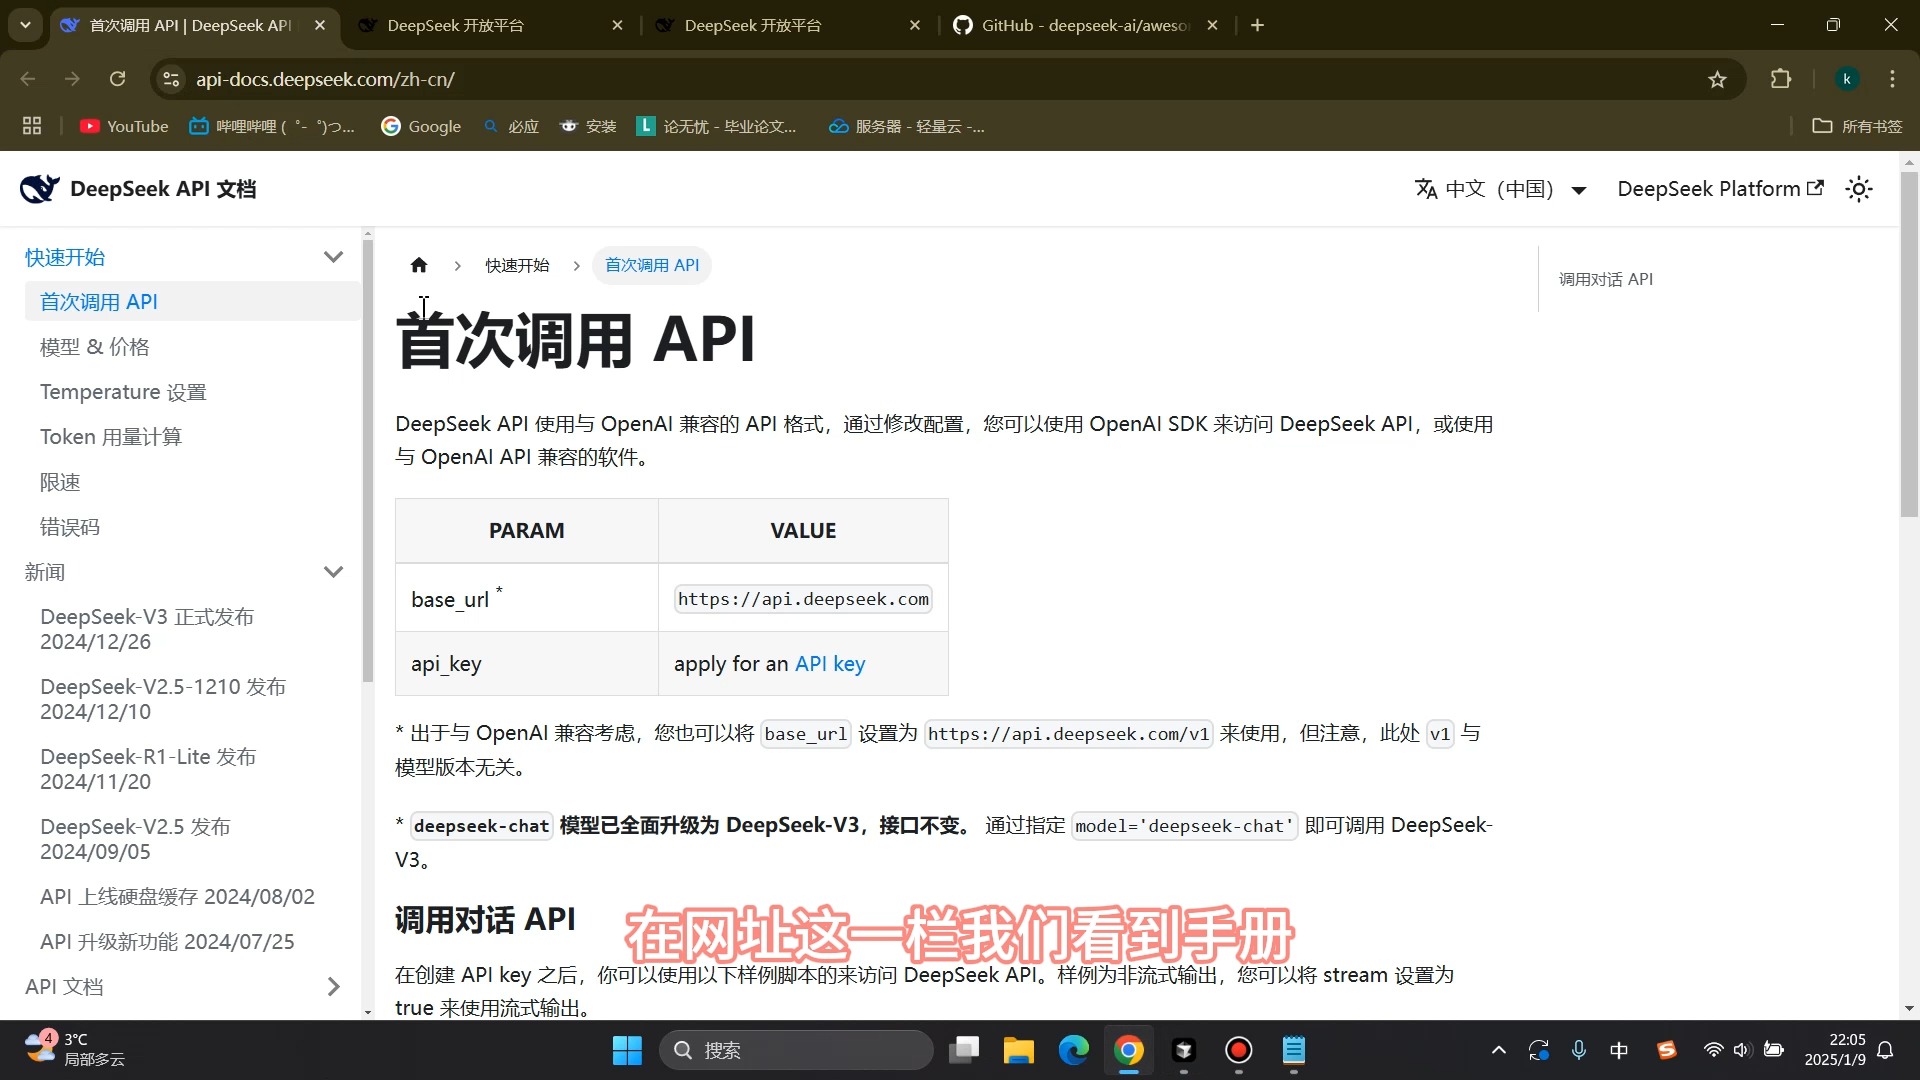Open the apps grid in bookmarks bar

point(32,126)
